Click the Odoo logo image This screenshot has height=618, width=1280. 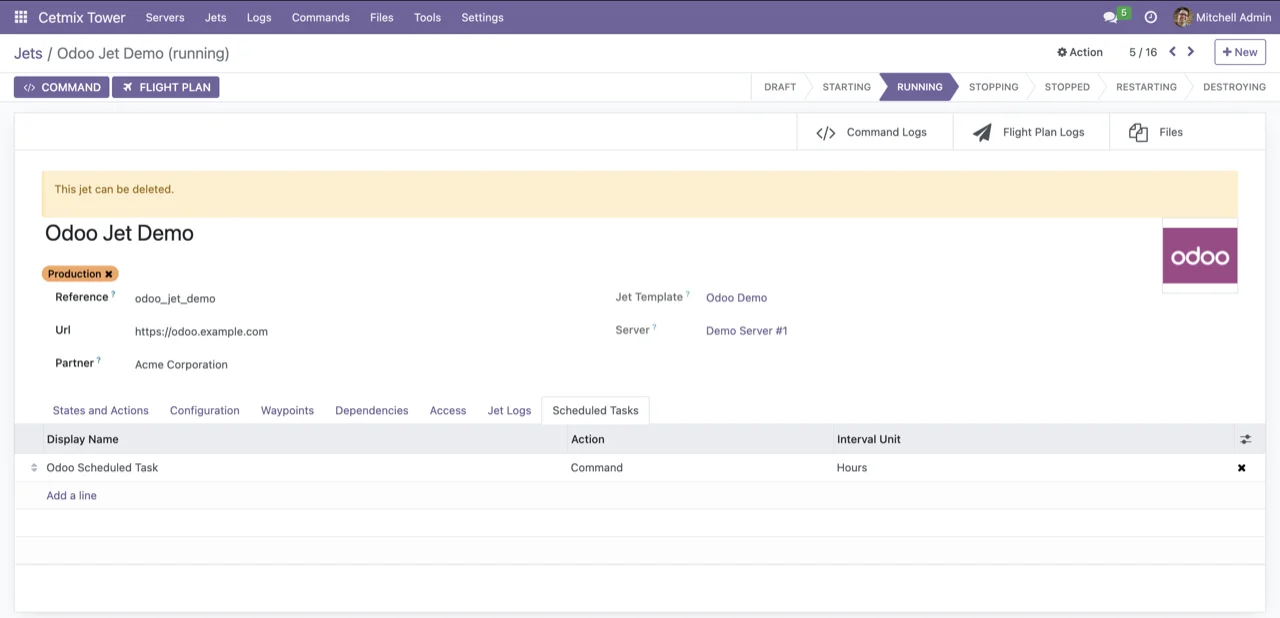pos(1199,255)
